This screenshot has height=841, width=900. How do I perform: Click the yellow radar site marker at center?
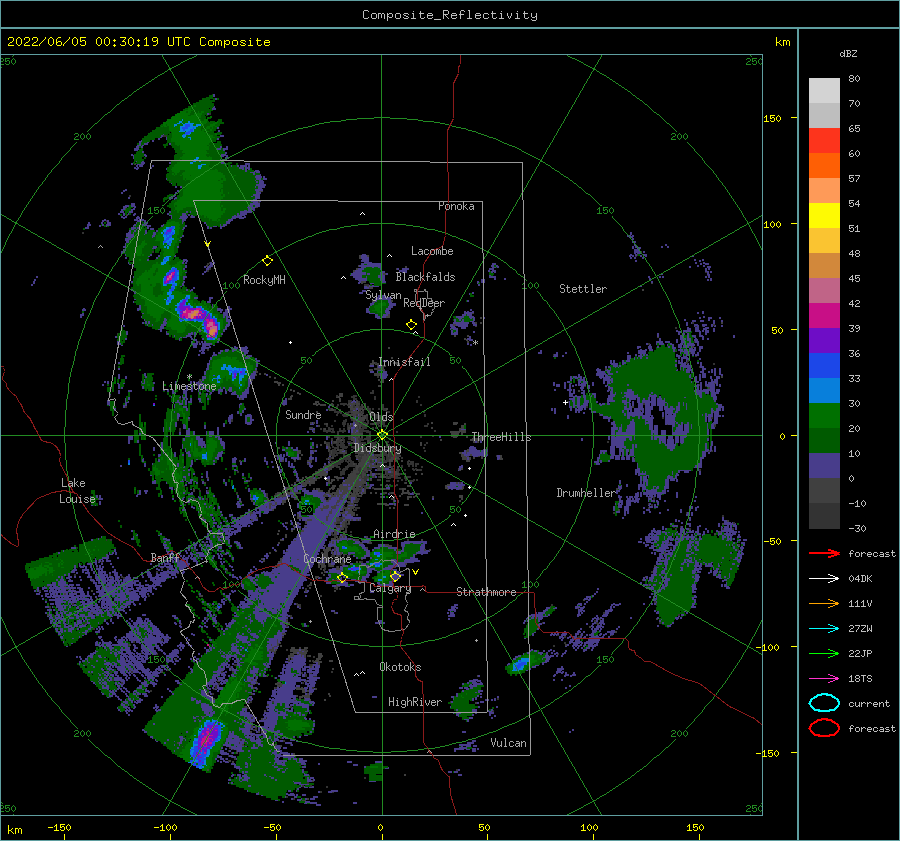tap(382, 435)
